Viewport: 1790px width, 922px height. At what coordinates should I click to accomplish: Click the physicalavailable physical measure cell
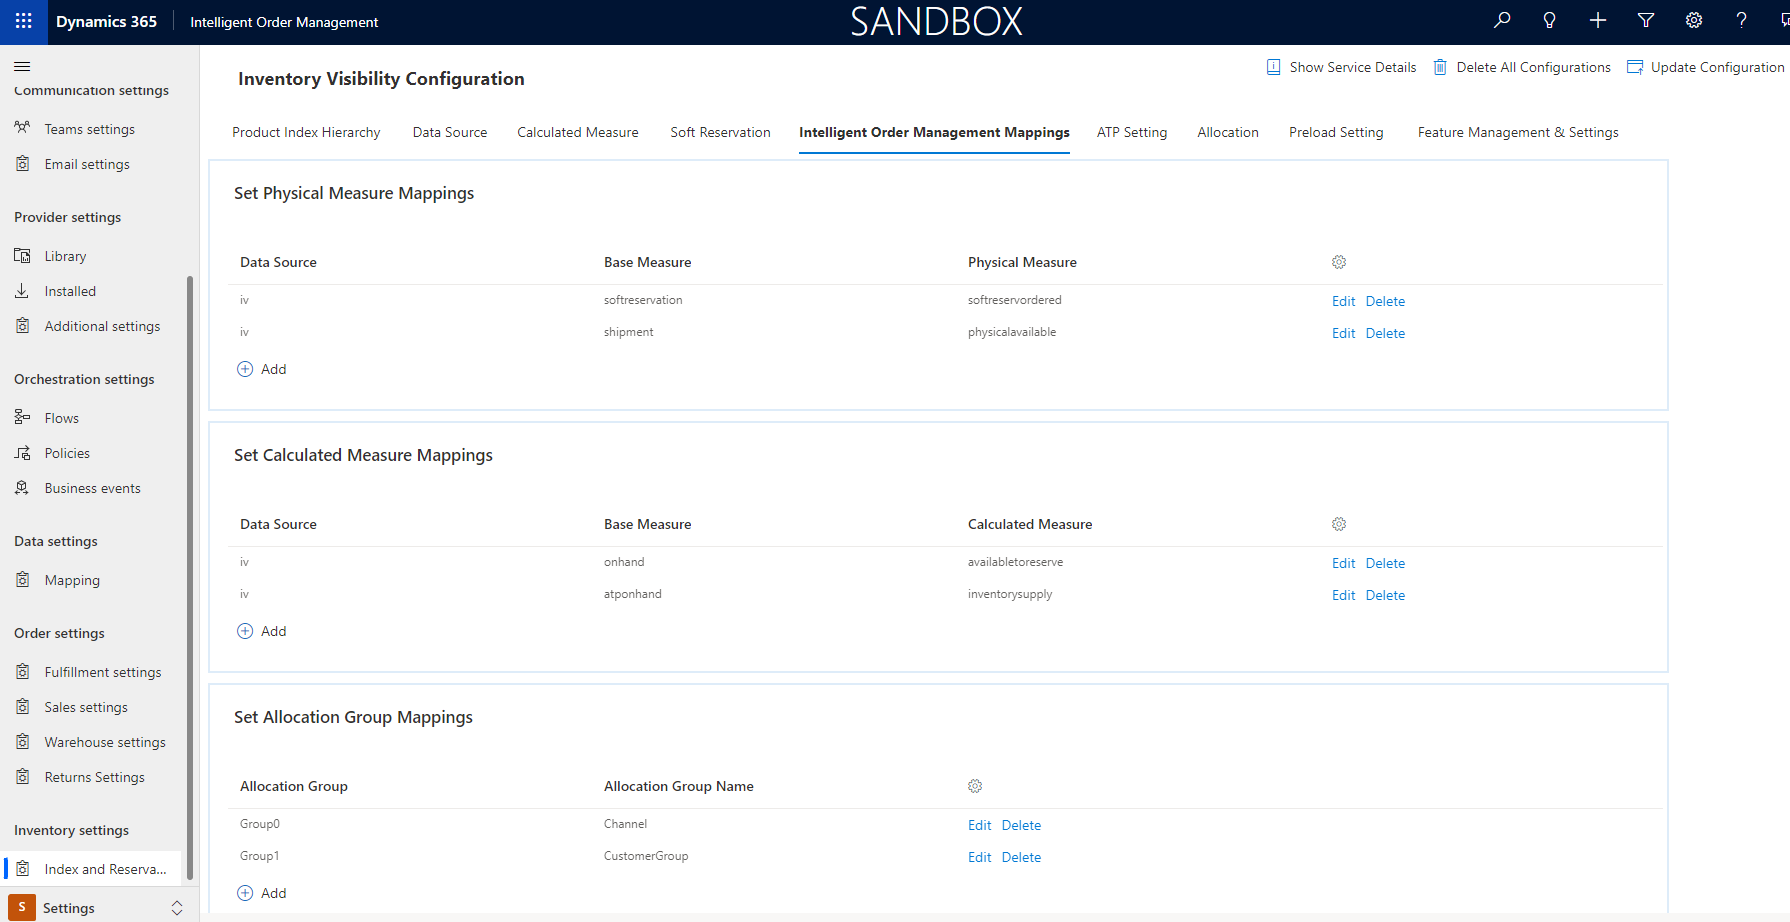click(1011, 332)
